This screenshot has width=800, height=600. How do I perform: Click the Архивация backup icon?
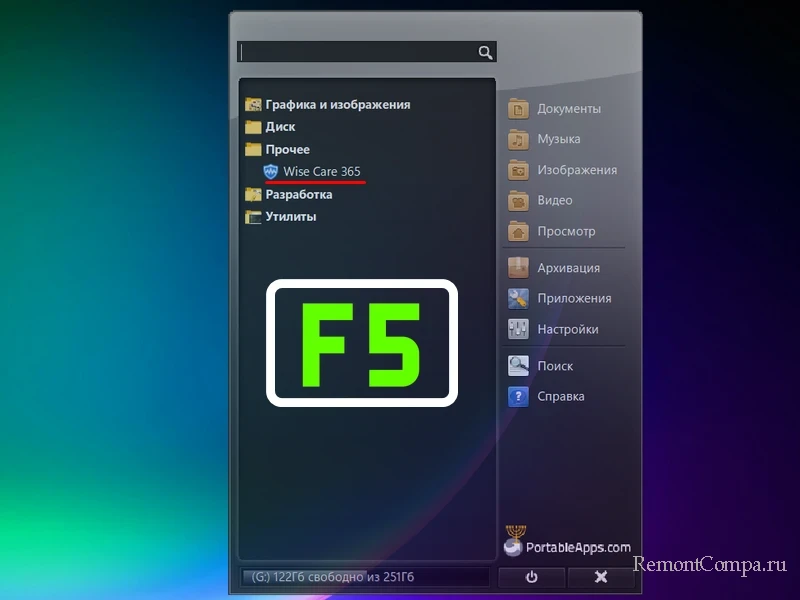518,268
